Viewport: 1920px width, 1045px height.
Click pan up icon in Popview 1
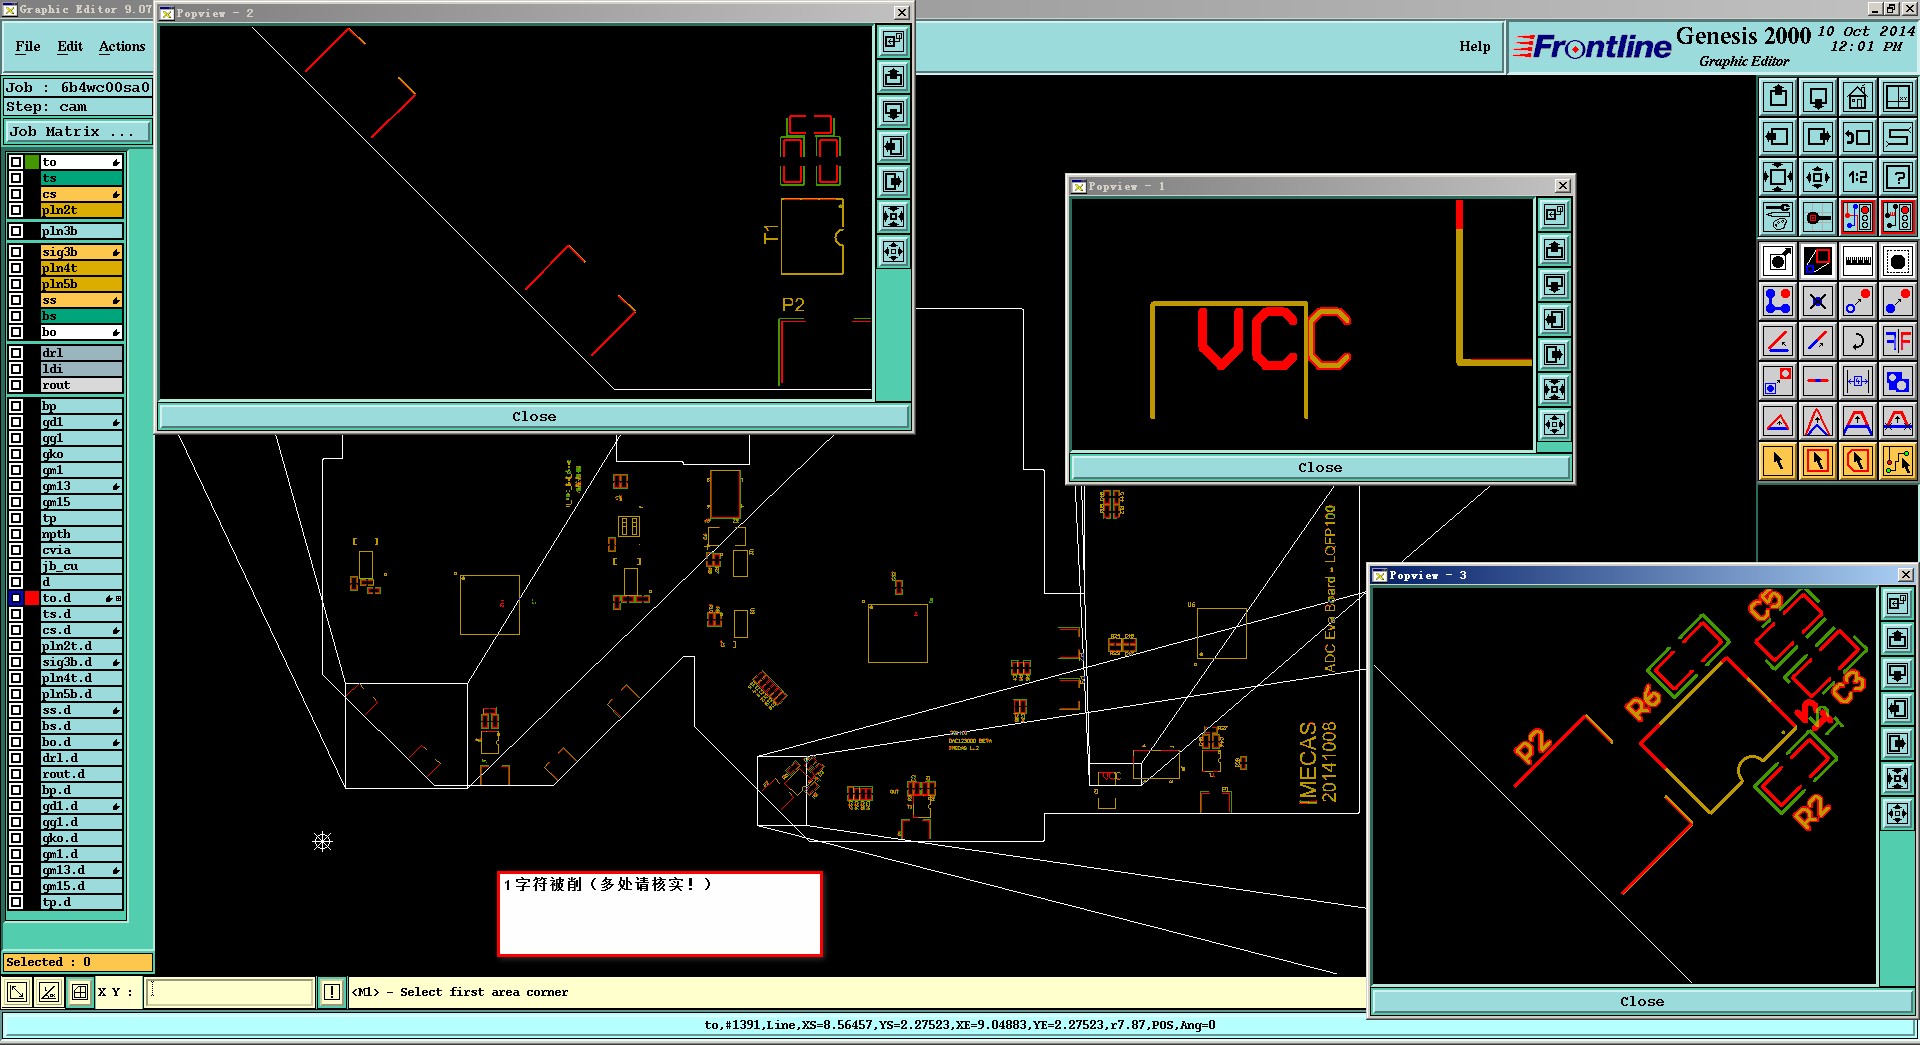point(1554,250)
